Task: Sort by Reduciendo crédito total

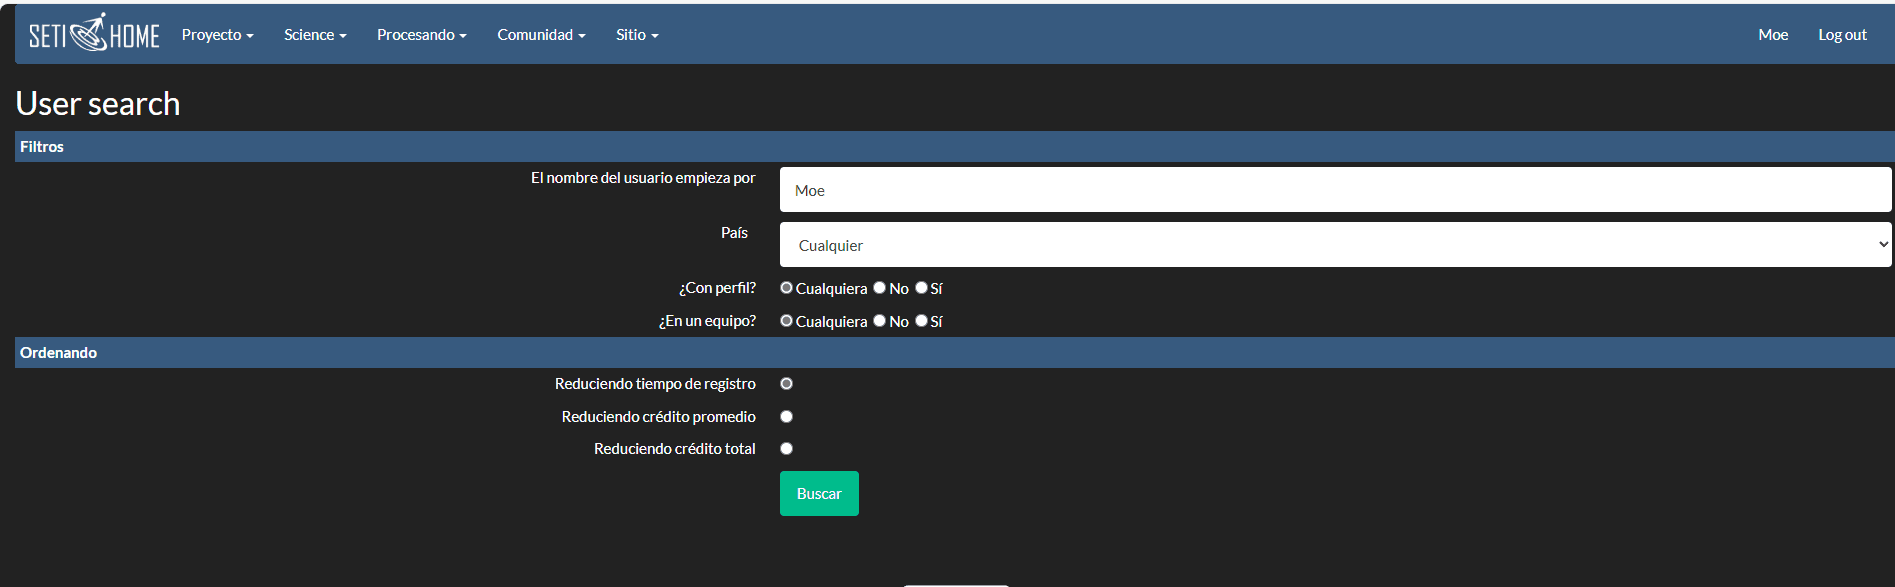Action: coord(787,449)
